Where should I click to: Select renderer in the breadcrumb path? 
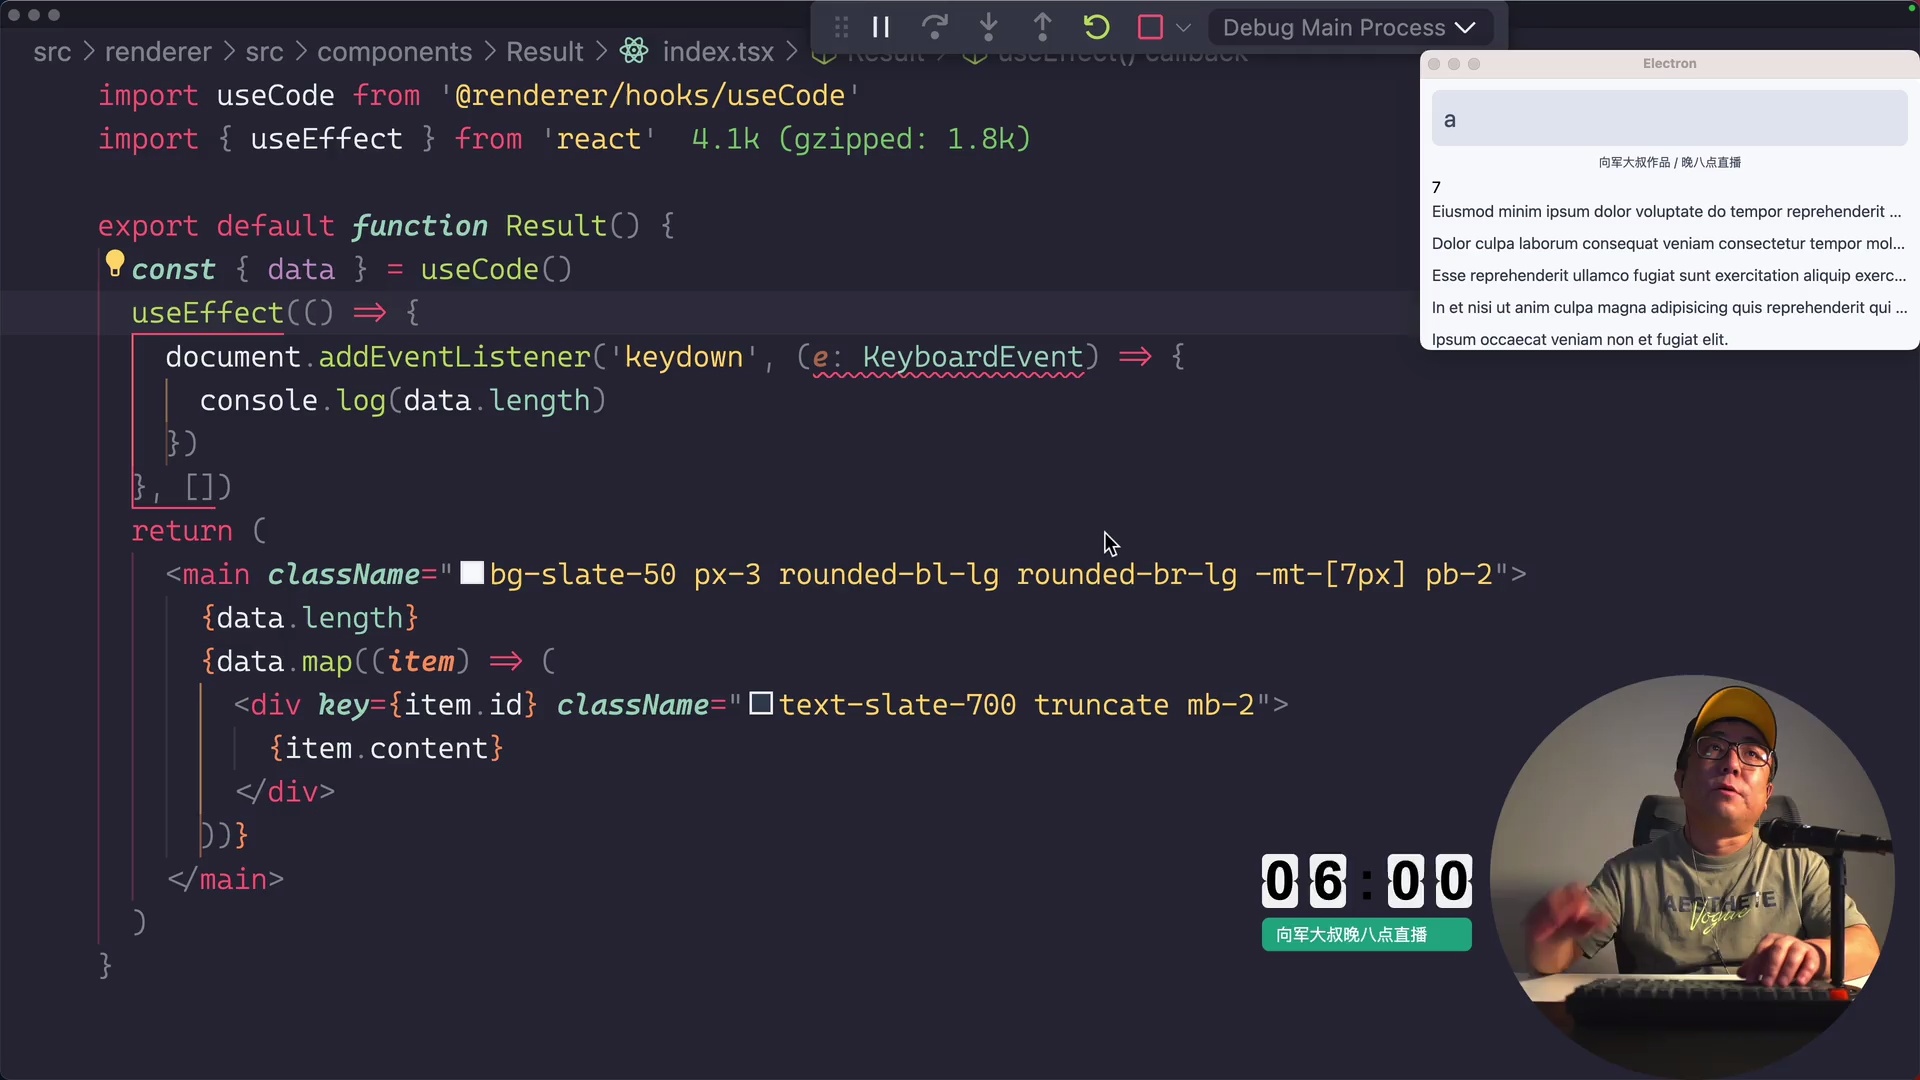click(158, 51)
